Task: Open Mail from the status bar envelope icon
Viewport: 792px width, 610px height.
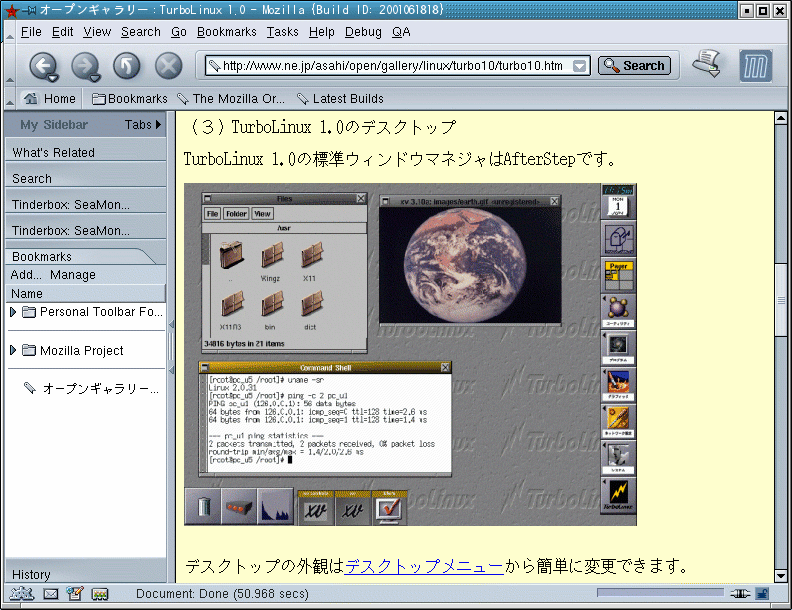Action: pyautogui.click(x=51, y=594)
